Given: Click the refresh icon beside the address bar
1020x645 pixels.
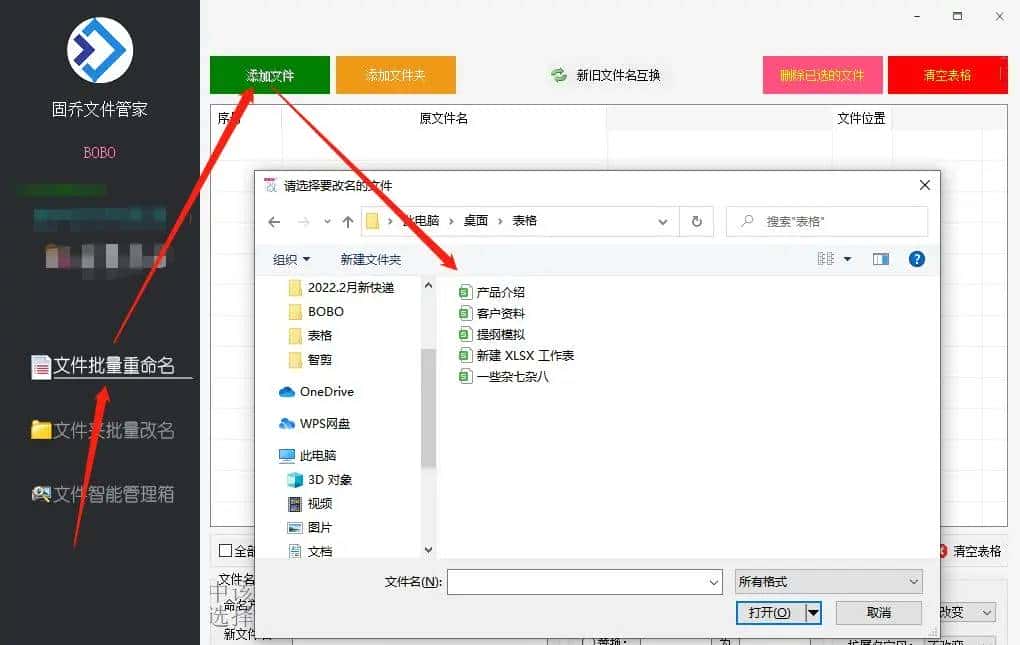Looking at the screenshot, I should (697, 221).
